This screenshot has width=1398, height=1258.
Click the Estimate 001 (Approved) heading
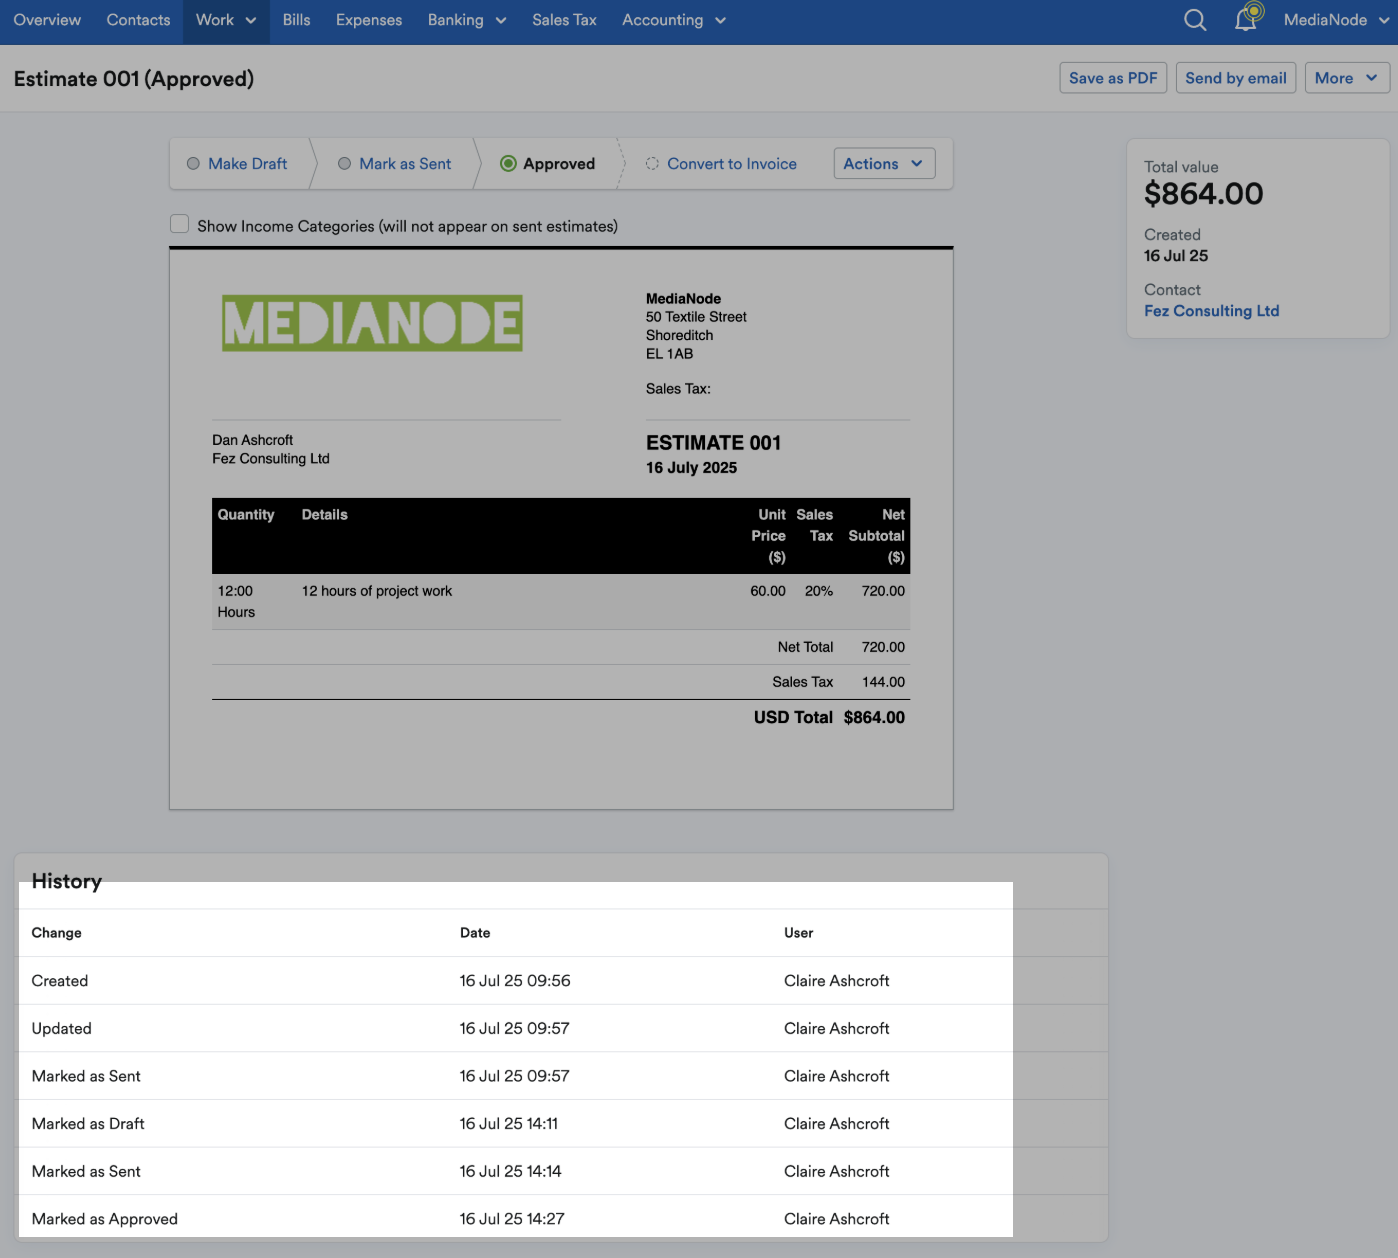(134, 79)
